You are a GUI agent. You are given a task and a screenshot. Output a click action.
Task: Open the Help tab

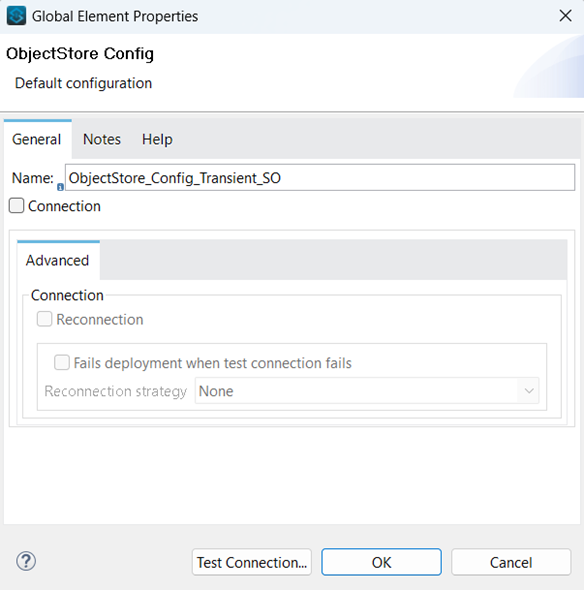coord(157,139)
